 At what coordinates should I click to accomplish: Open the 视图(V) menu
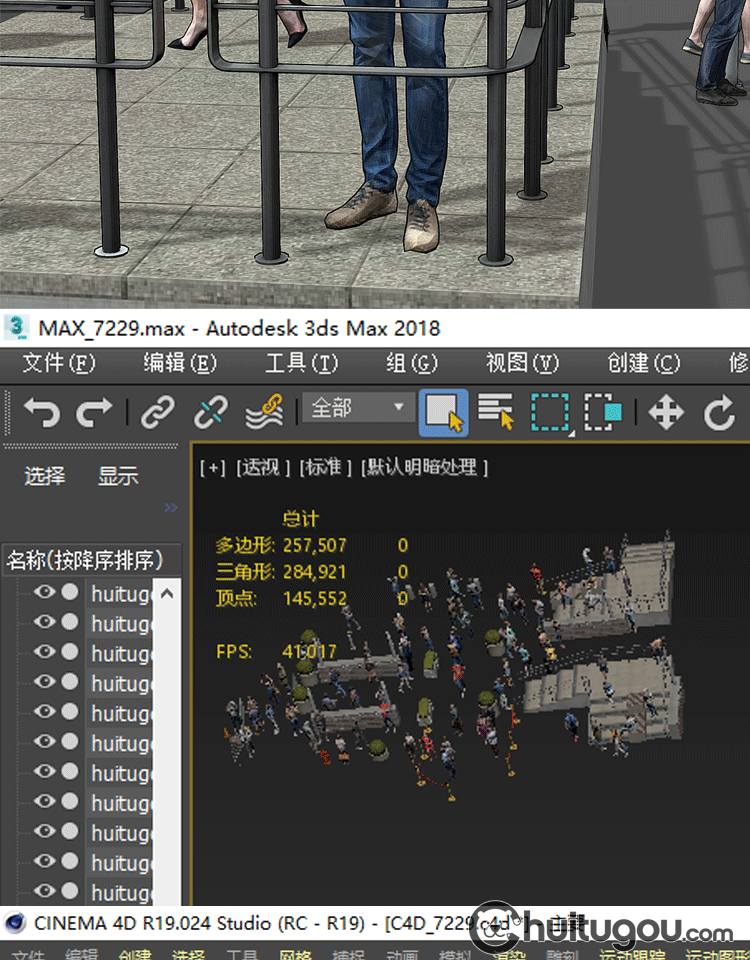click(522, 363)
